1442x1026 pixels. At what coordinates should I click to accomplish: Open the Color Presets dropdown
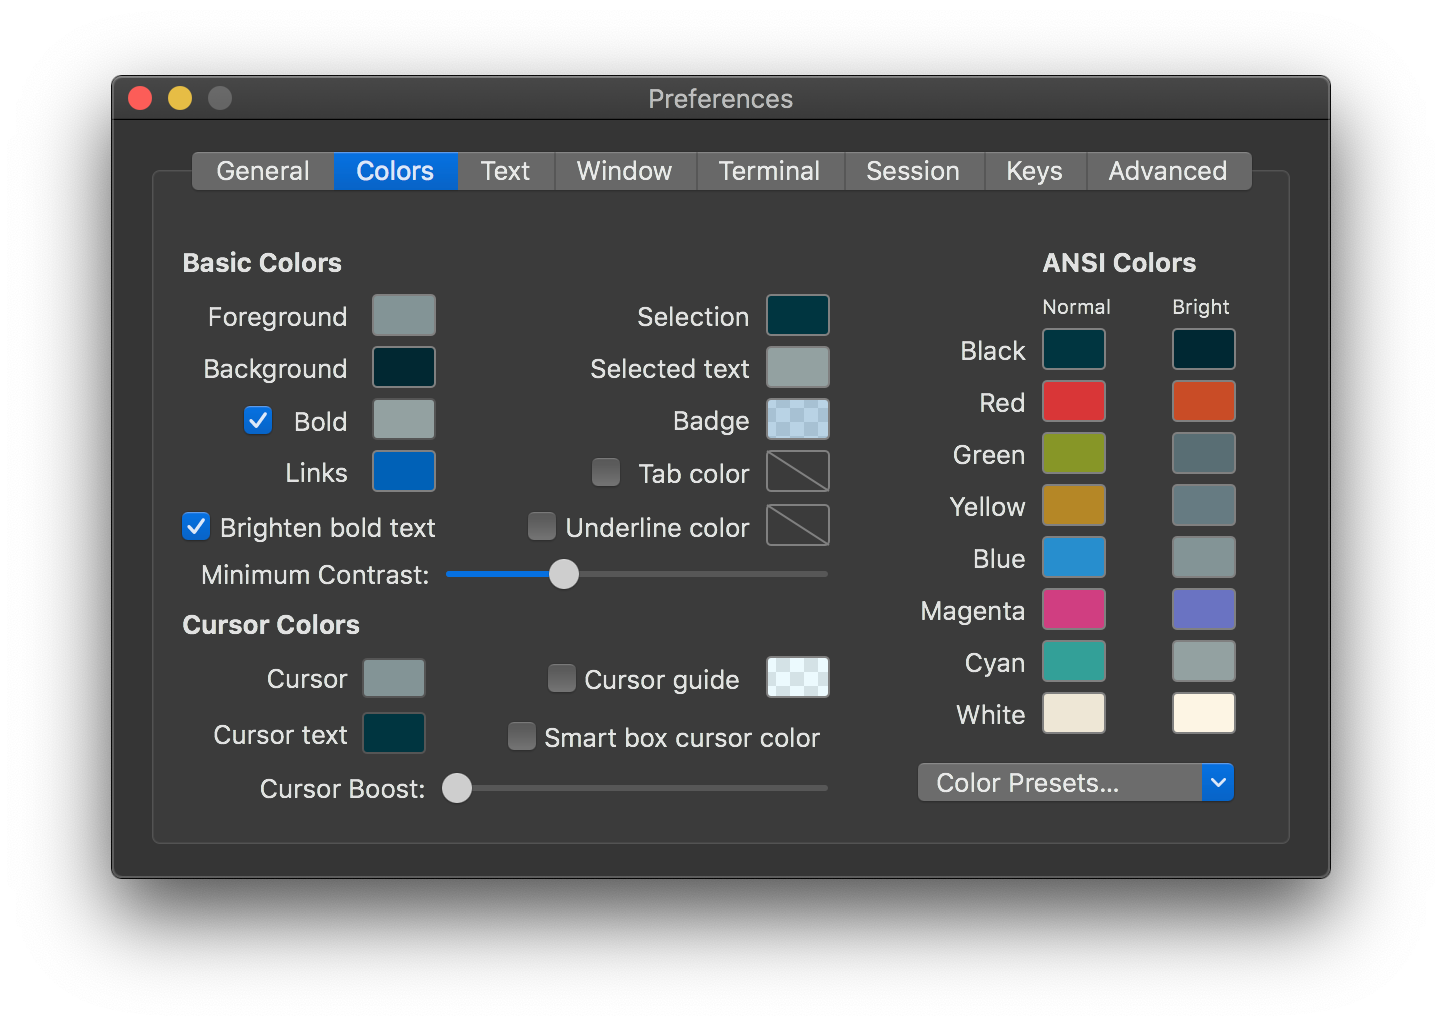tap(1075, 782)
